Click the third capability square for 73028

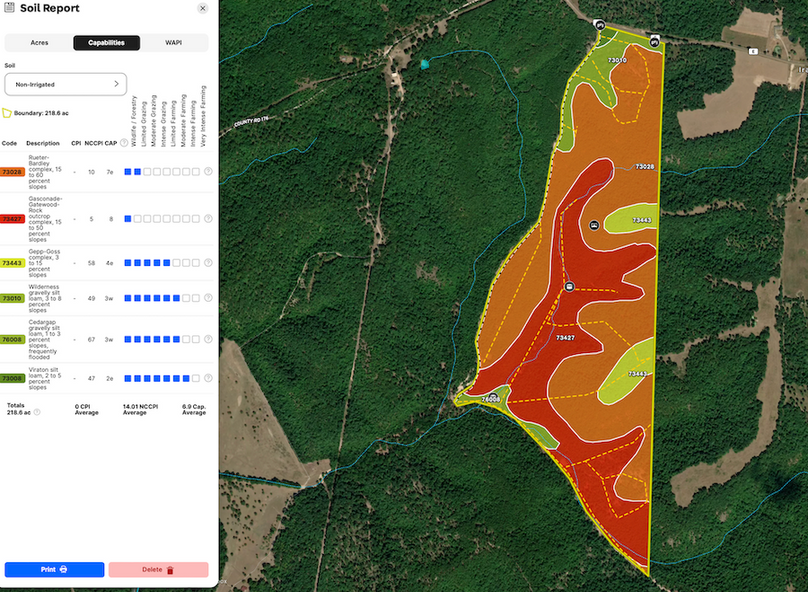pos(147,172)
